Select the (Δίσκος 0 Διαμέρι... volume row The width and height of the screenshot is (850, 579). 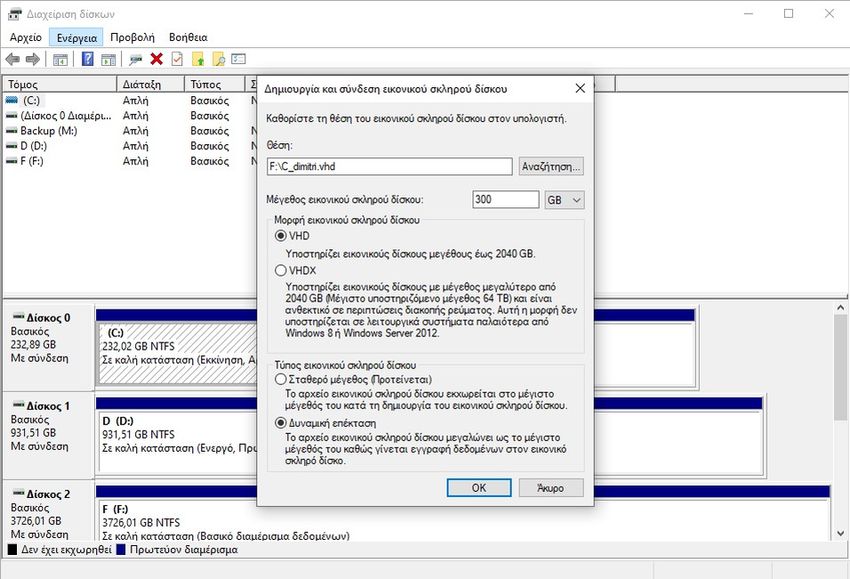click(65, 115)
